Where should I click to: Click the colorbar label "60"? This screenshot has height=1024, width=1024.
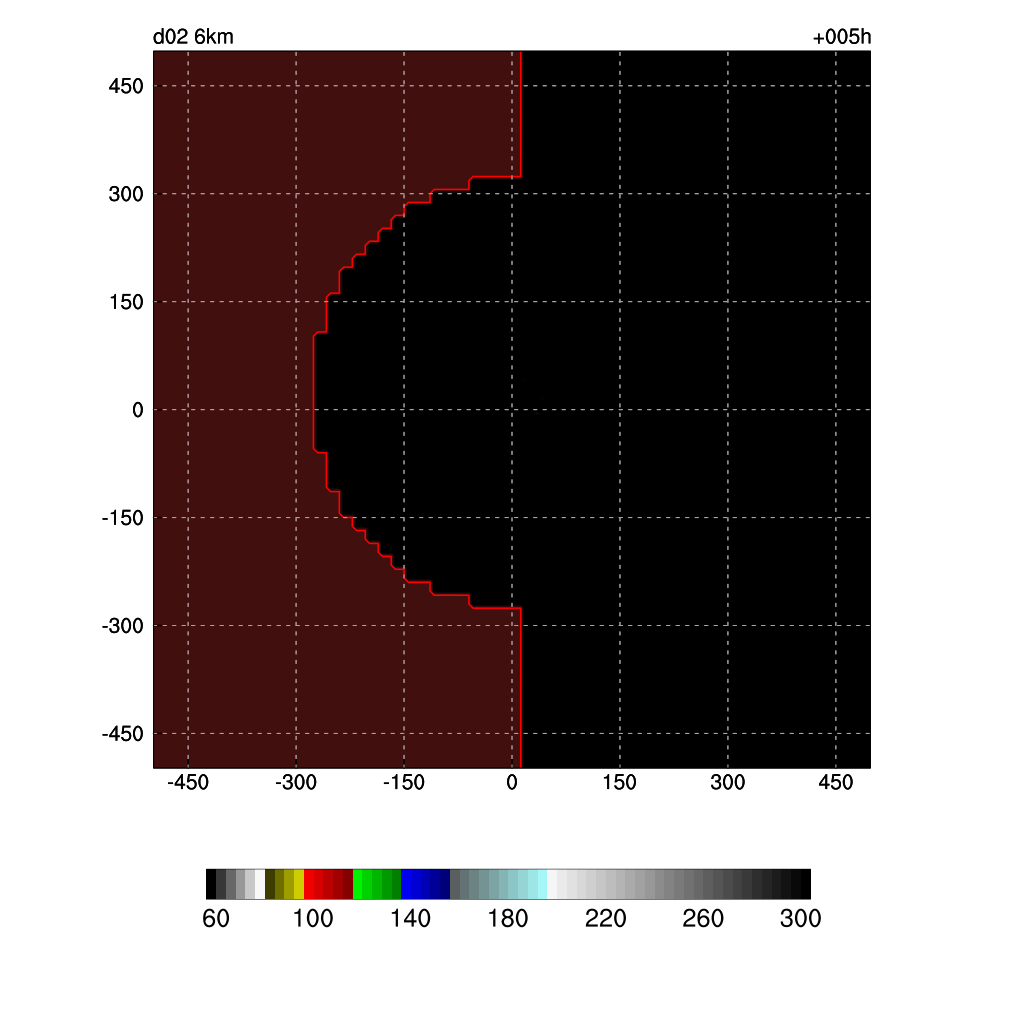point(215,919)
